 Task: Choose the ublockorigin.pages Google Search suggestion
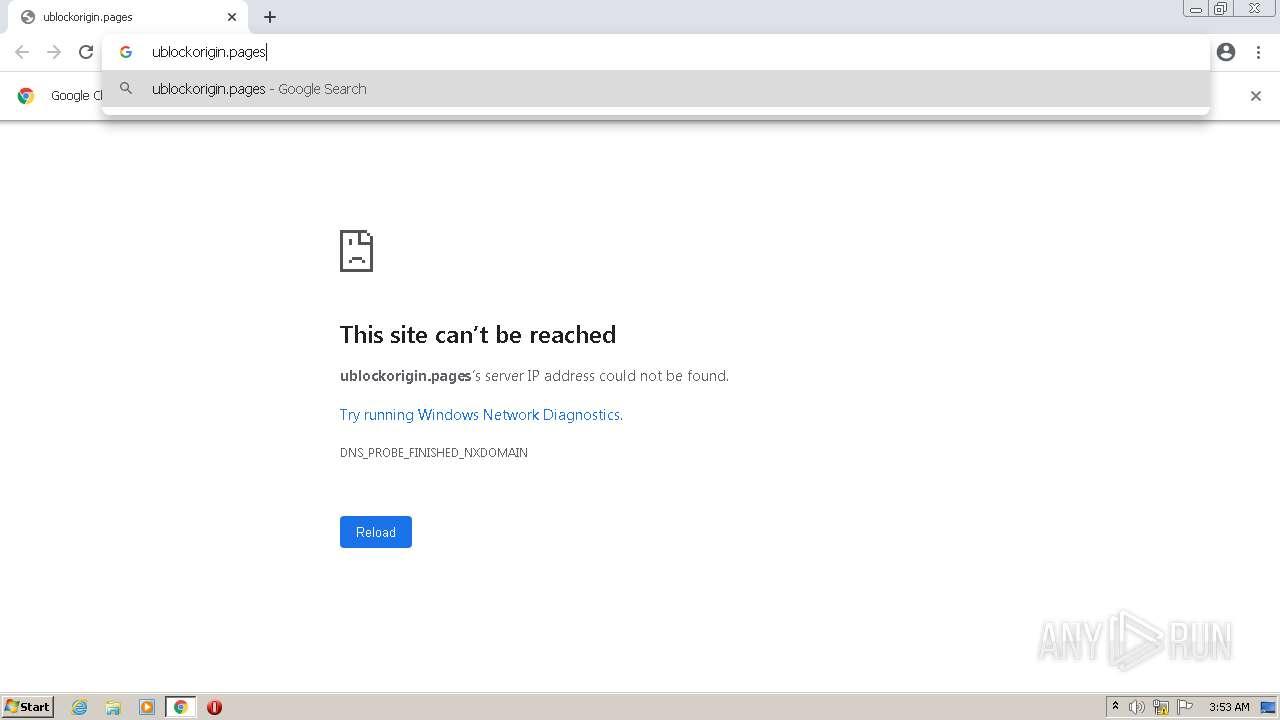coord(655,89)
